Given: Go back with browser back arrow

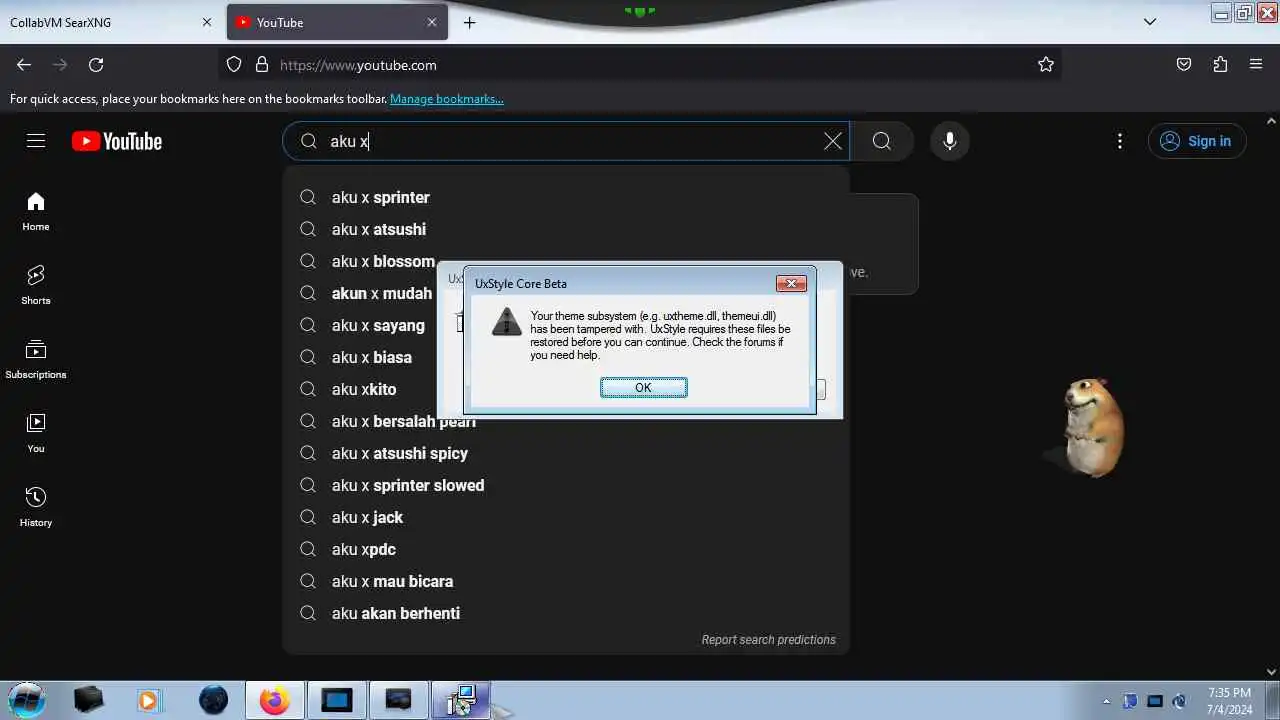Looking at the screenshot, I should click(x=24, y=65).
